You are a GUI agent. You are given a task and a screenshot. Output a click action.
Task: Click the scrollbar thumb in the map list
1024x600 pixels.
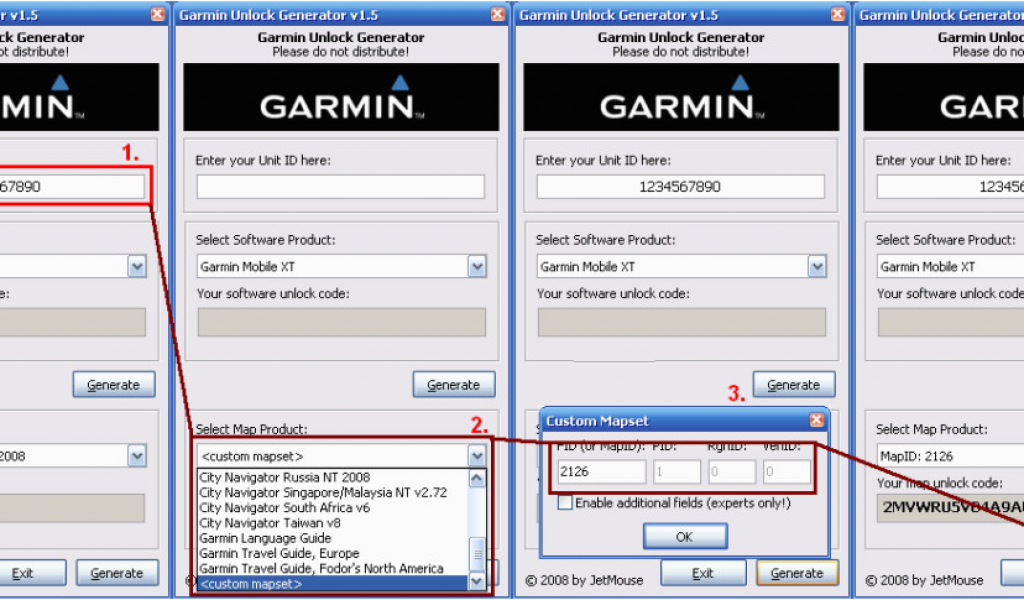[477, 554]
